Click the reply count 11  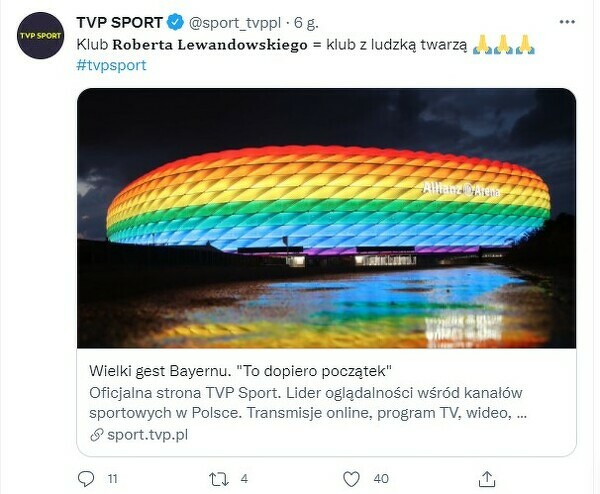click(x=112, y=479)
